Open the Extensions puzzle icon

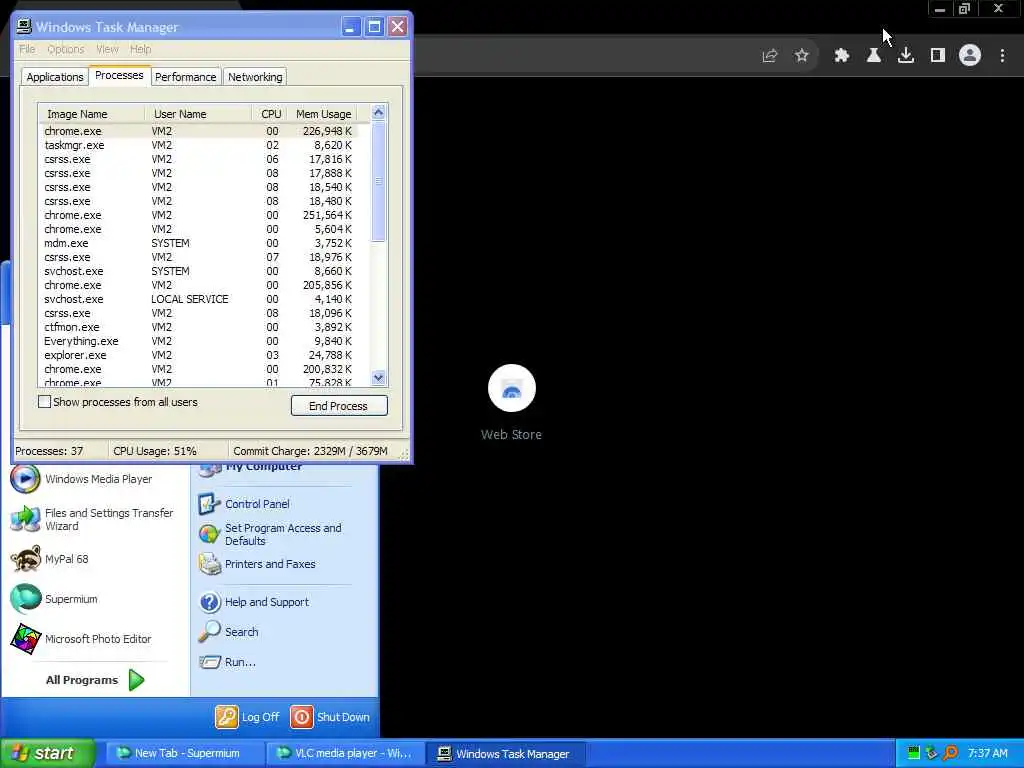click(x=842, y=56)
